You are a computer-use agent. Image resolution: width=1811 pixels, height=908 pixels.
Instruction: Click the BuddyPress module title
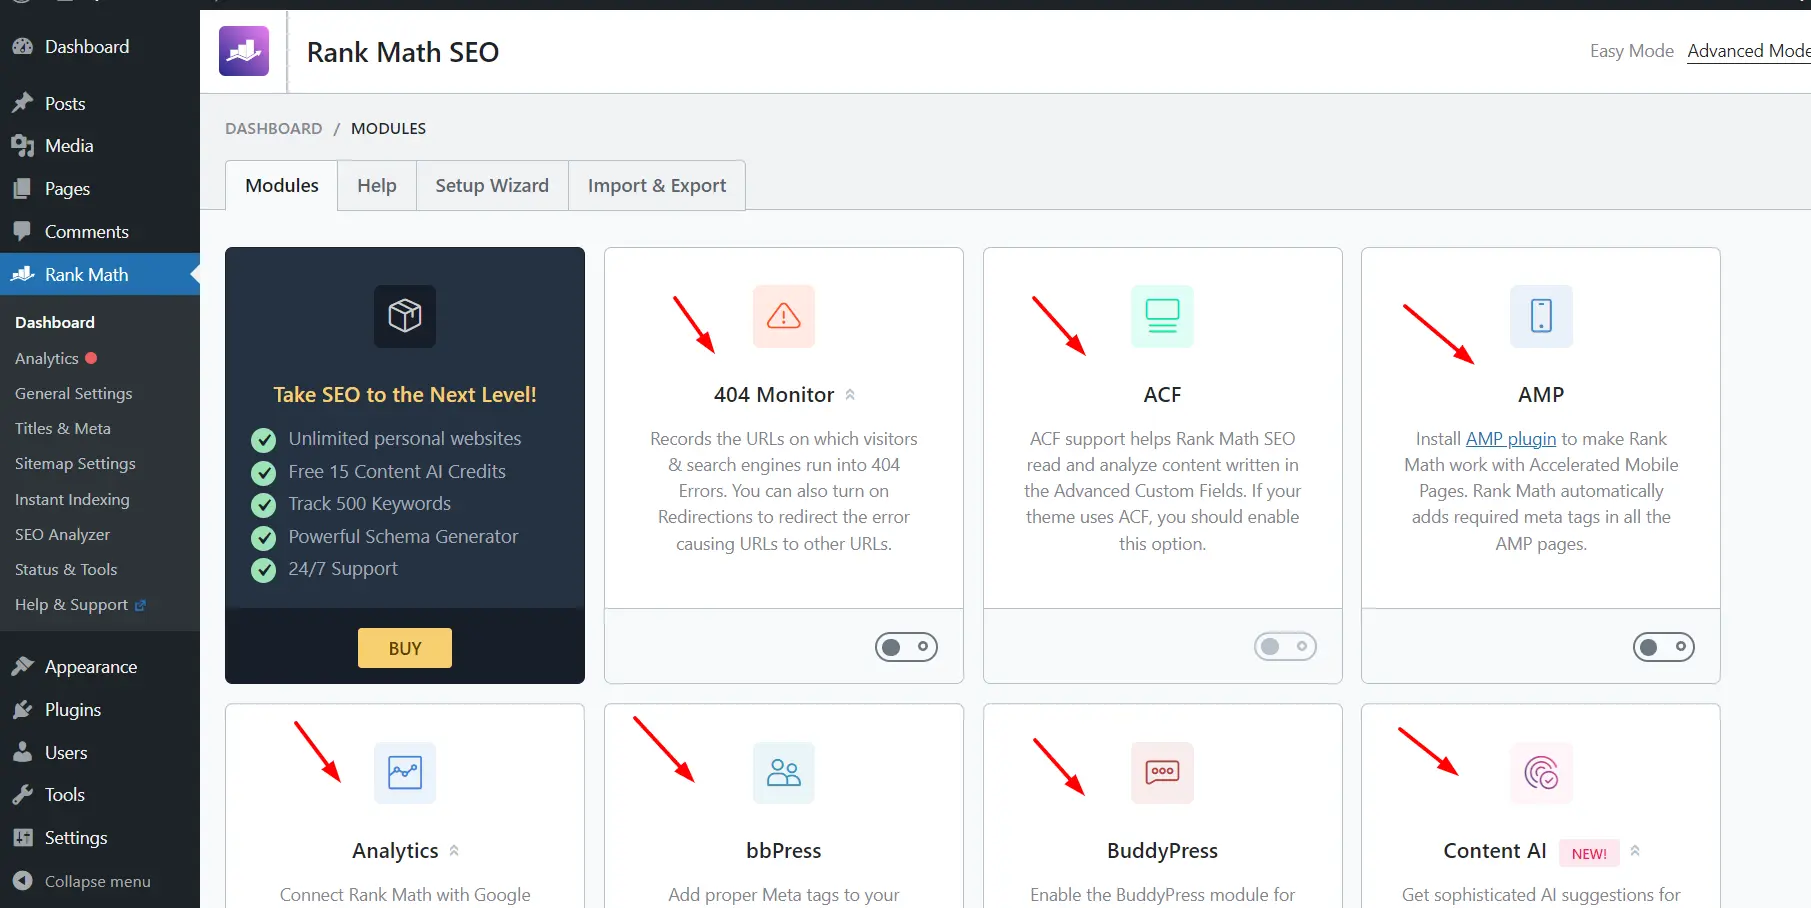1162,851
